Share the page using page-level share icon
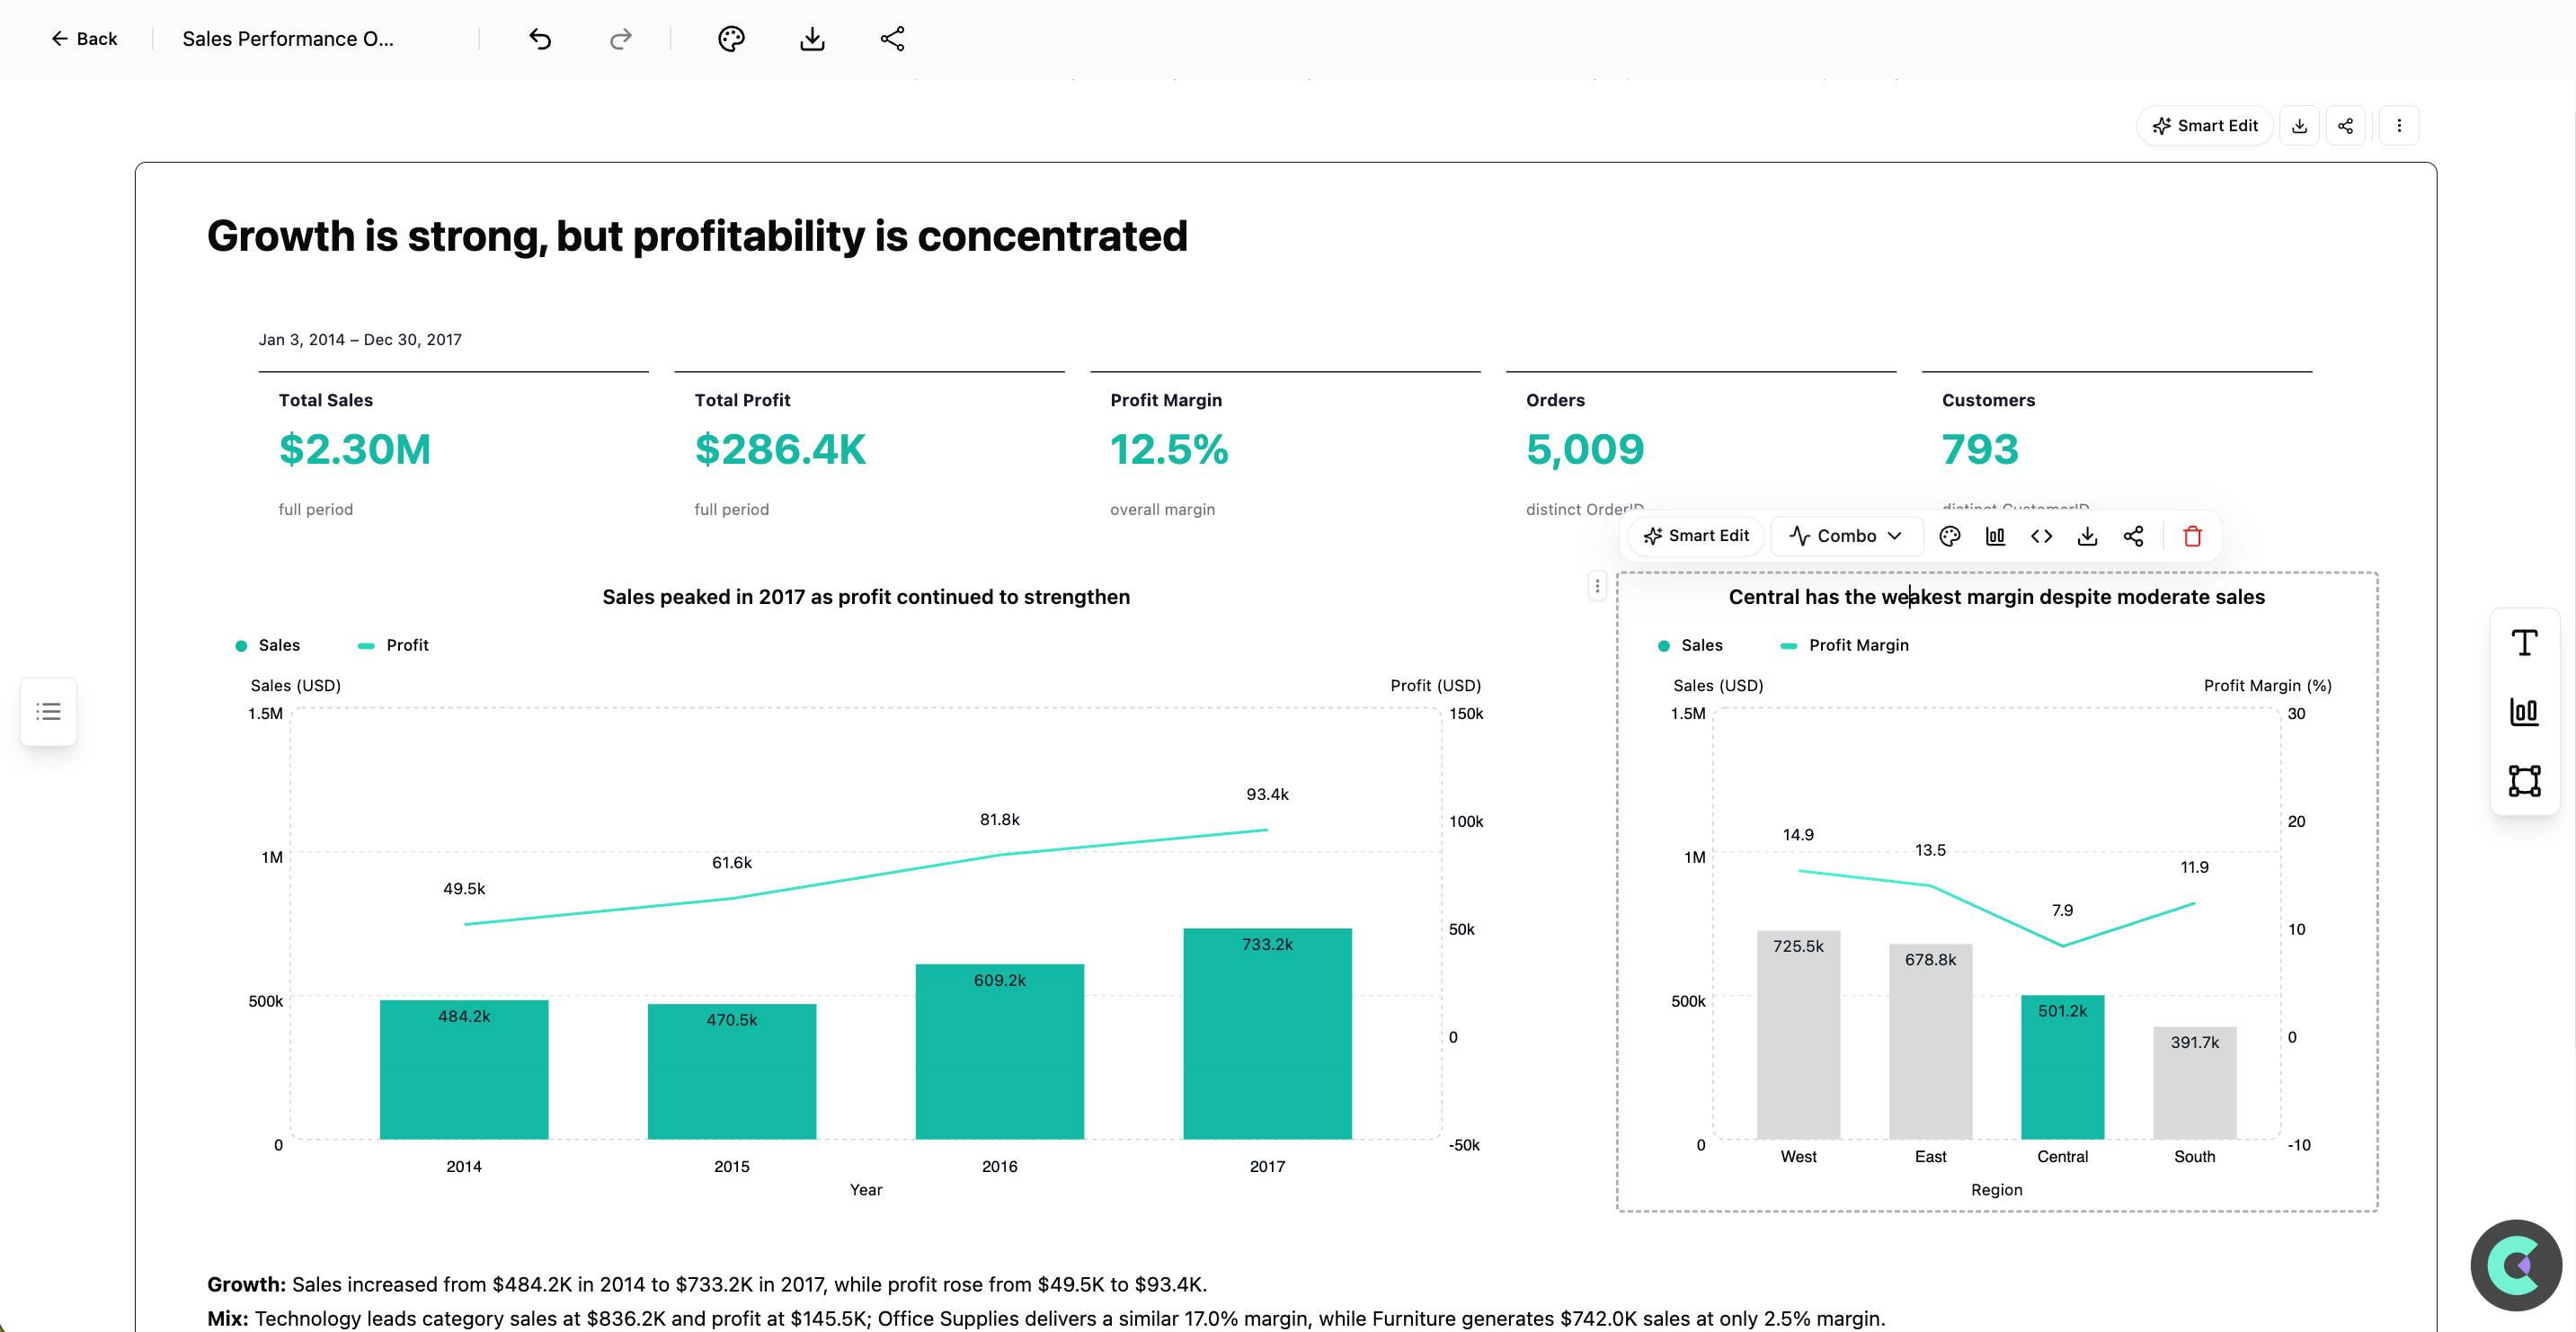 point(2346,126)
